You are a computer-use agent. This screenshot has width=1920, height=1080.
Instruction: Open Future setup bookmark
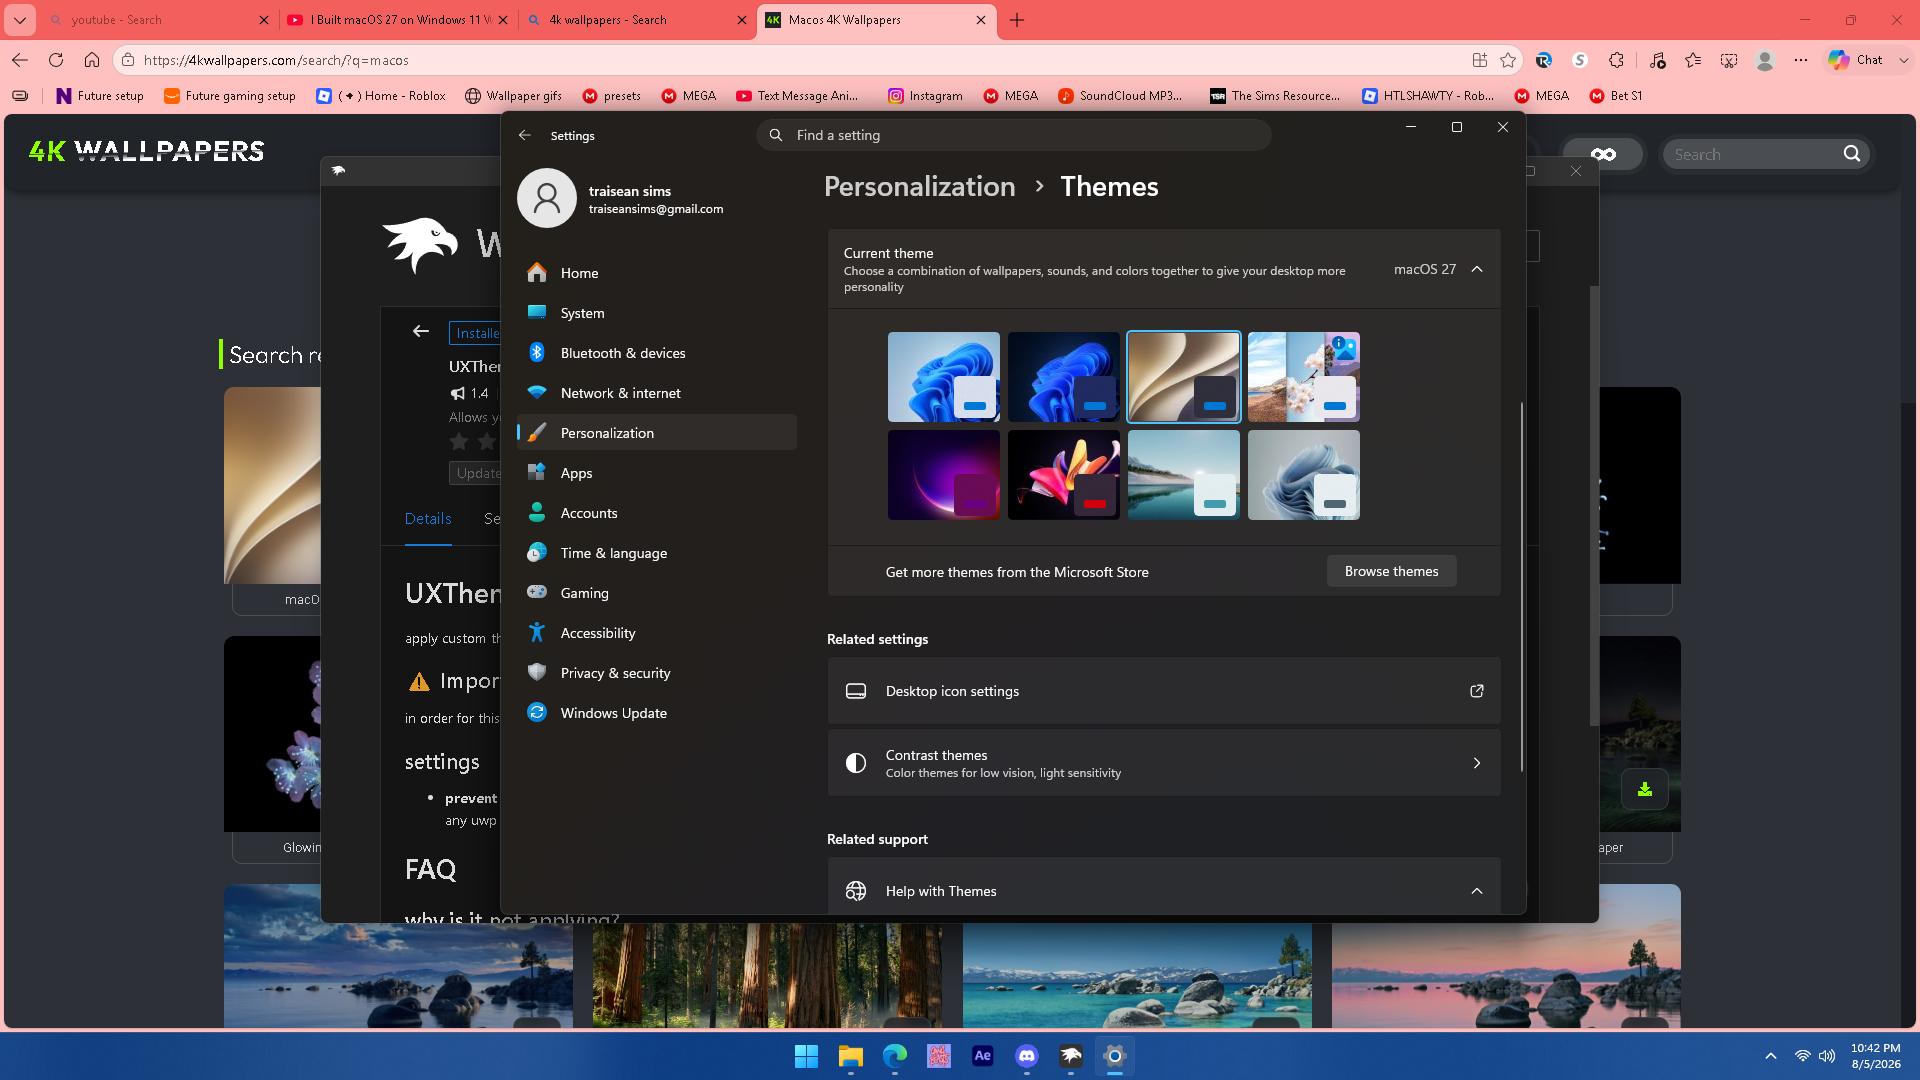pos(100,96)
